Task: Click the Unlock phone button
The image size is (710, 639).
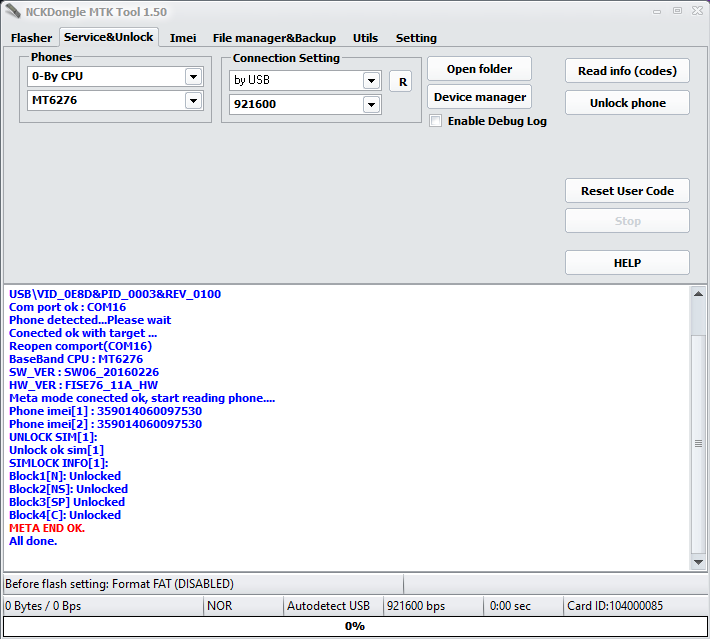Action: pyautogui.click(x=627, y=103)
